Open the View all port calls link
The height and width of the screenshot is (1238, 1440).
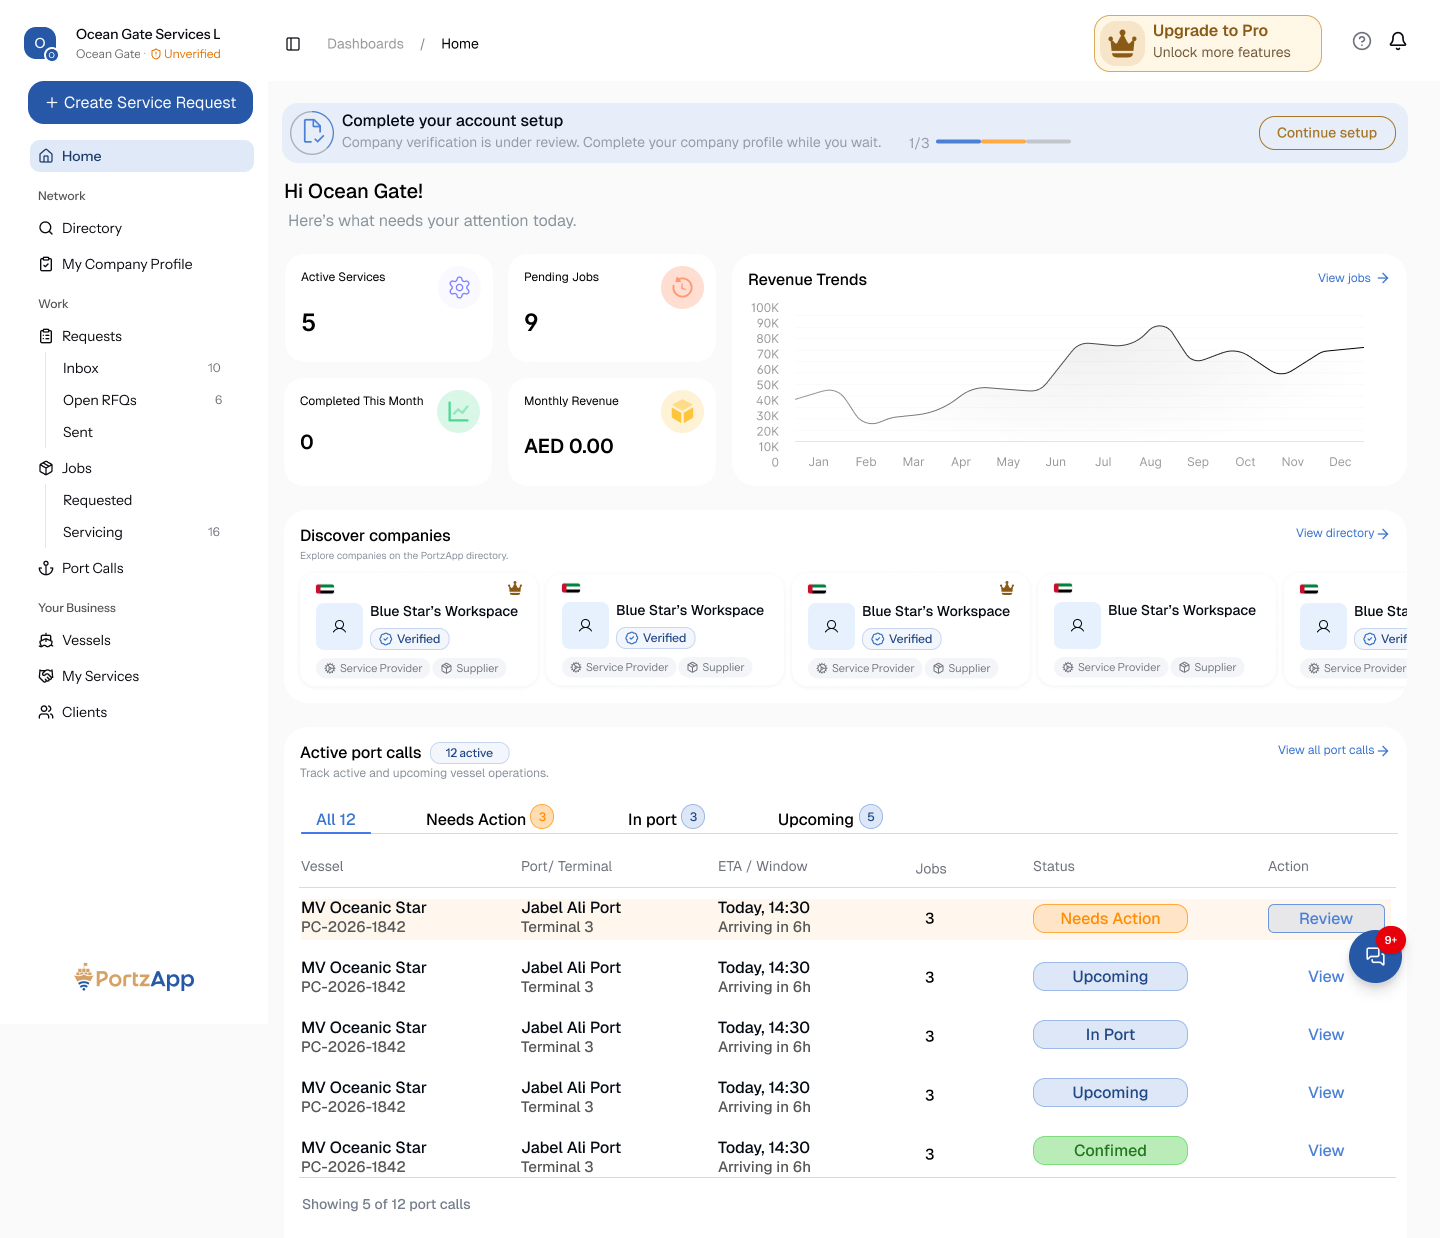pyautogui.click(x=1333, y=750)
